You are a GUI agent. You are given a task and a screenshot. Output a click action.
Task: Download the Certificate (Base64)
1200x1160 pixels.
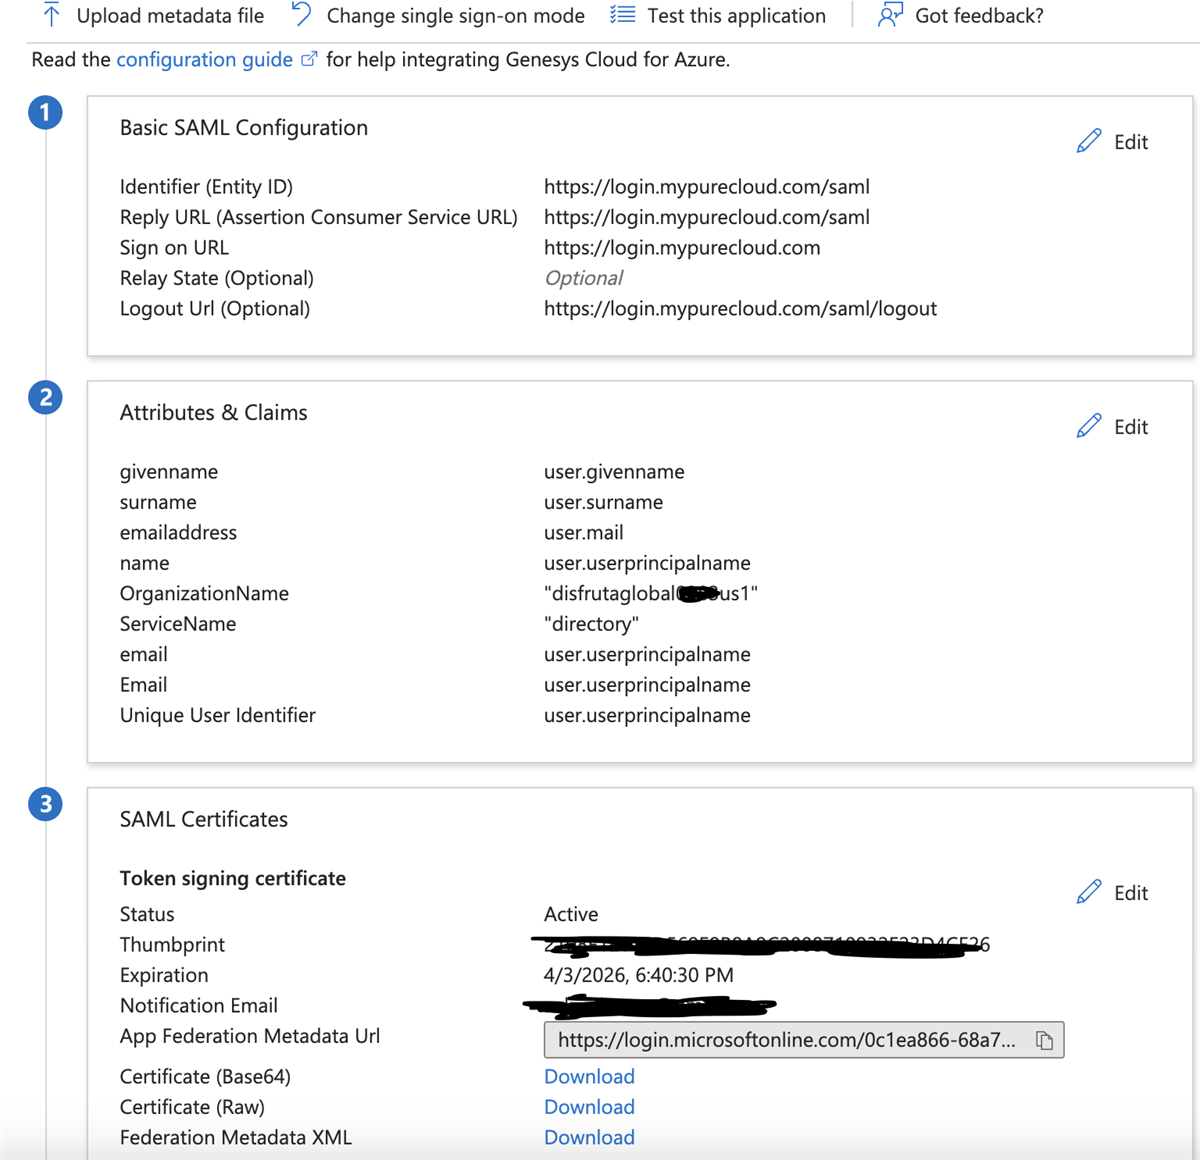[x=589, y=1076]
